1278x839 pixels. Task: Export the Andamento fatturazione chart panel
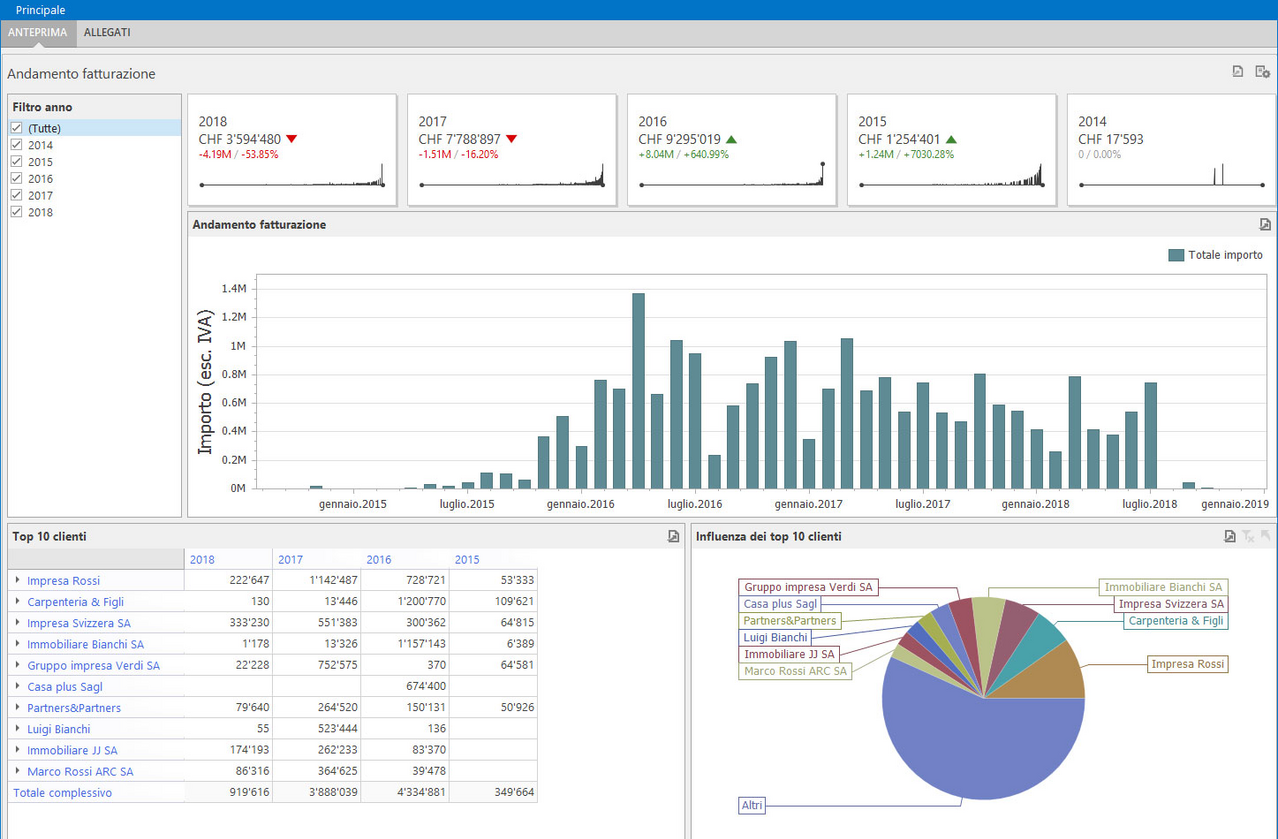point(1265,225)
